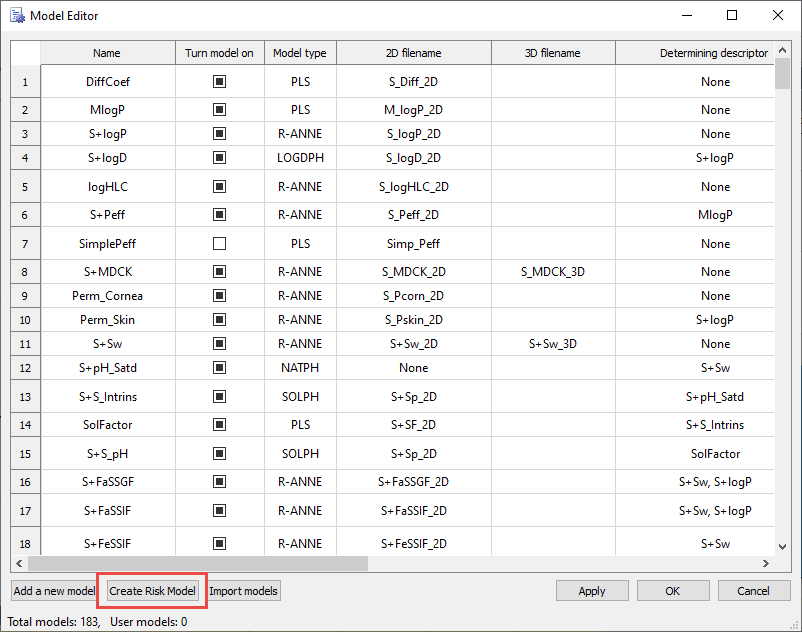Click the Simp_Peff filename cell
The height and width of the screenshot is (632, 802).
[x=414, y=243]
